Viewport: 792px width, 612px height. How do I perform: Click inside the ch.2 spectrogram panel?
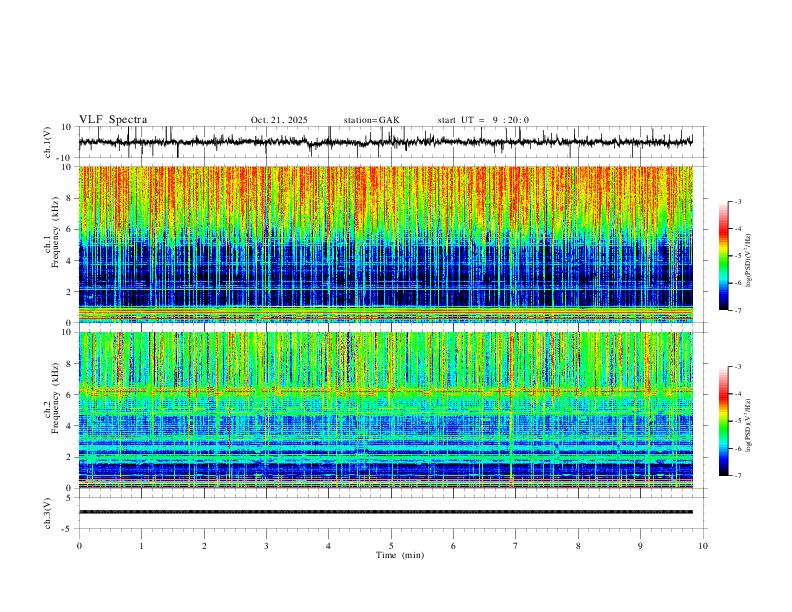386,410
